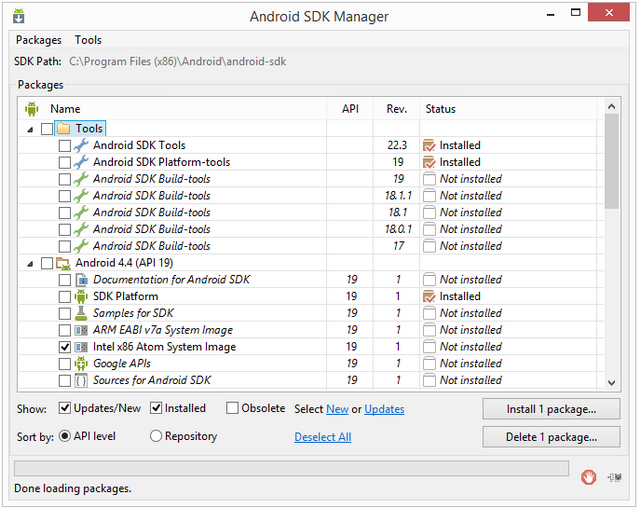Click the Status column header
This screenshot has width=640, height=509.
tap(508, 109)
